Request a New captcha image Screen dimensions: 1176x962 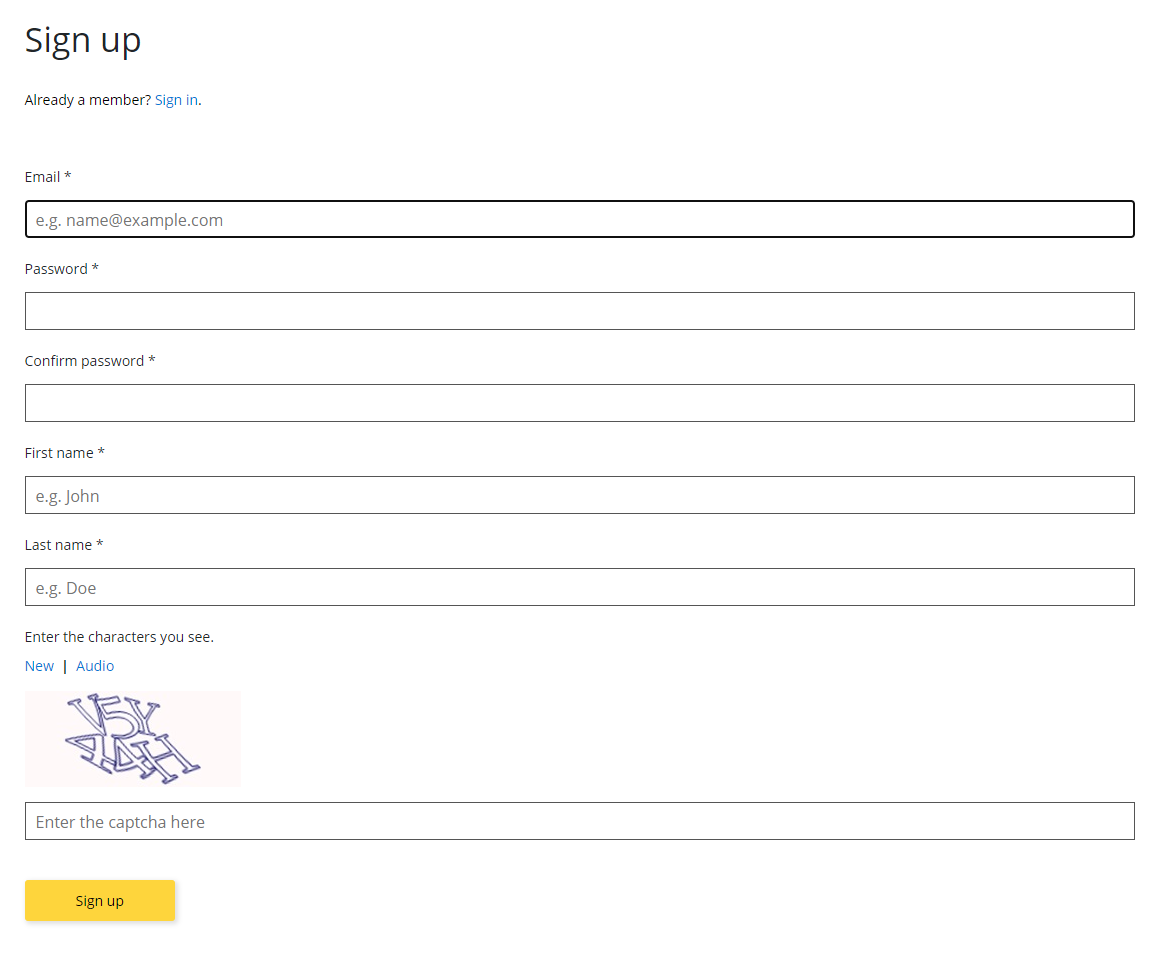(39, 666)
